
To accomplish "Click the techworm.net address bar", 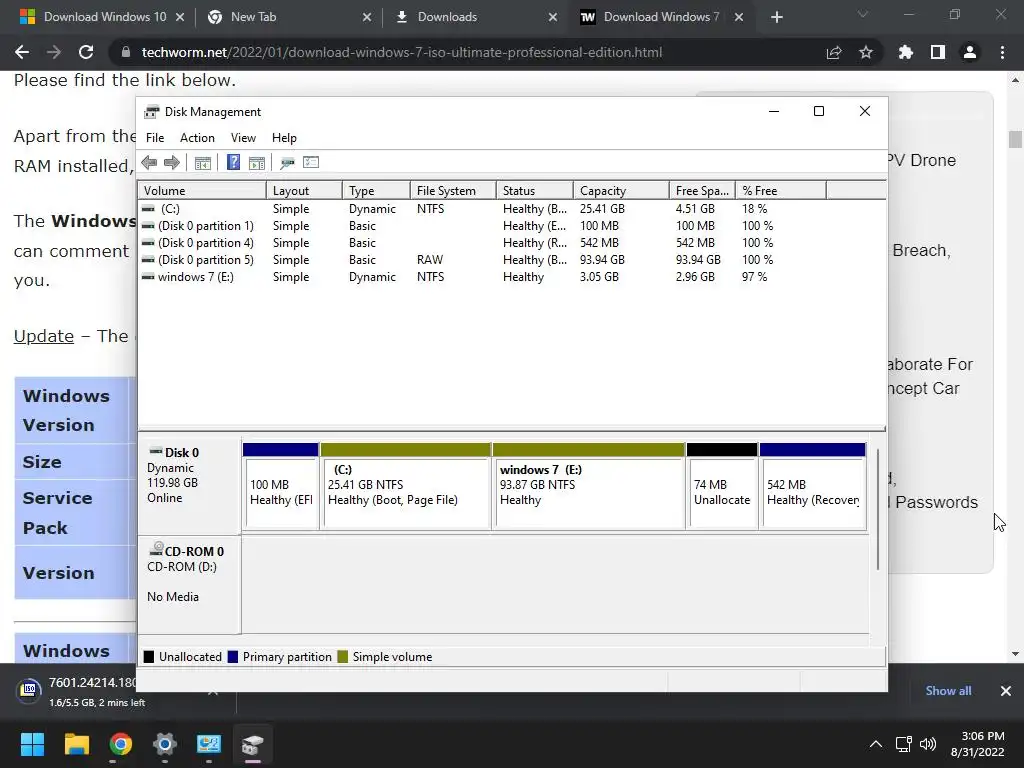I will (x=402, y=52).
